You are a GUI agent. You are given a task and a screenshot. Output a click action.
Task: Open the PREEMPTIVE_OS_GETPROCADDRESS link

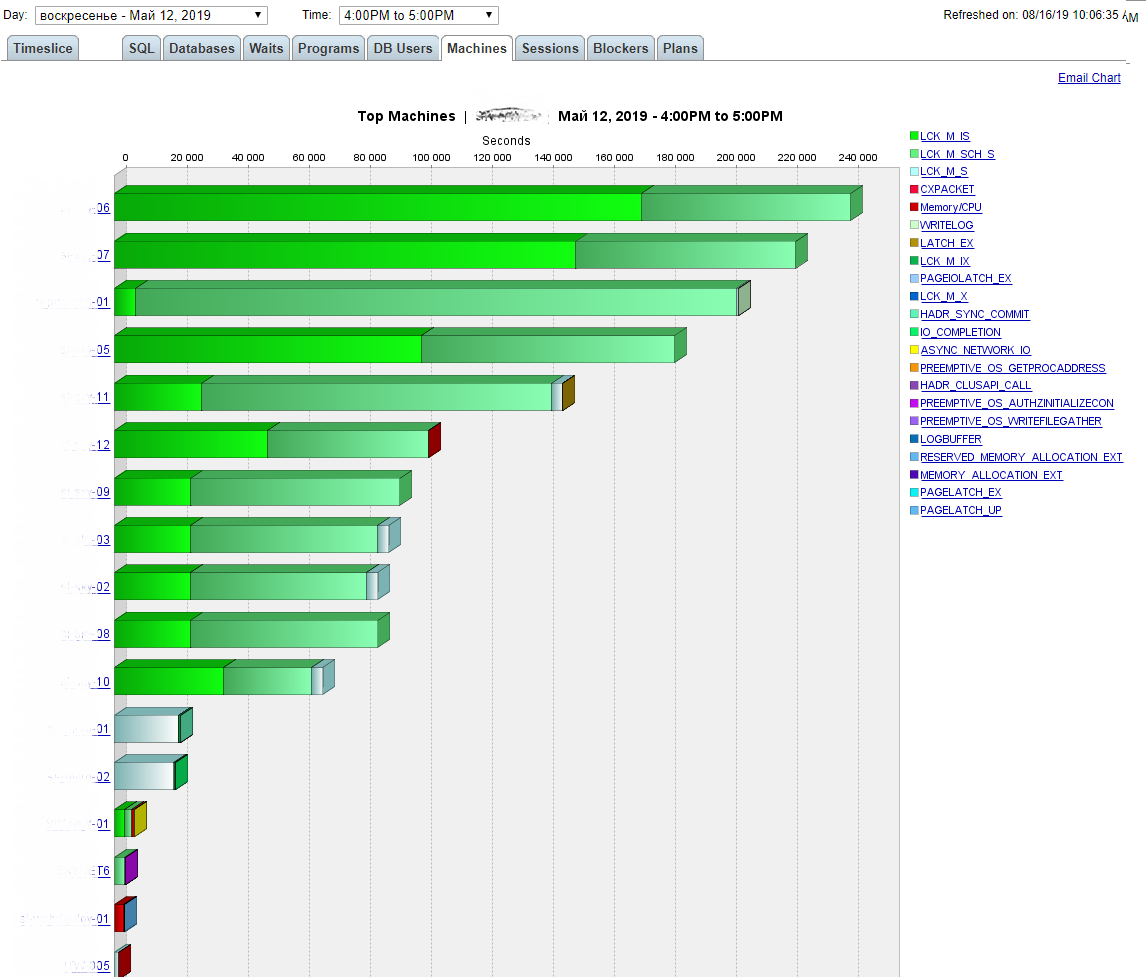coord(1013,368)
